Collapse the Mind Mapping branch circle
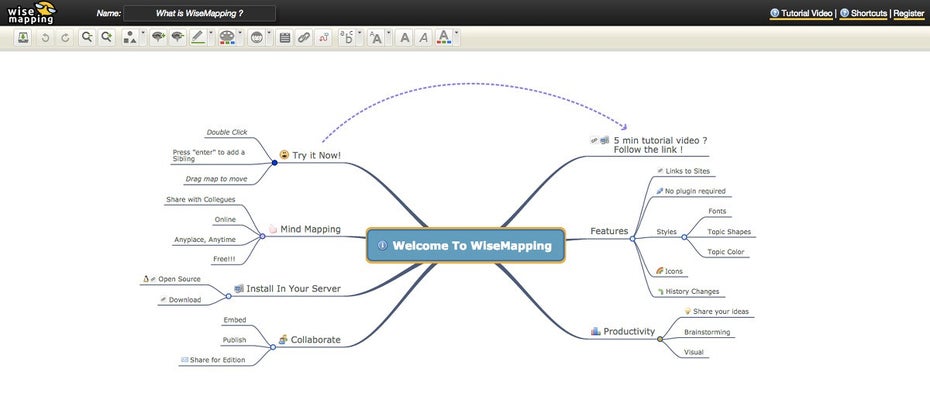This screenshot has height=407, width=930. point(263,236)
